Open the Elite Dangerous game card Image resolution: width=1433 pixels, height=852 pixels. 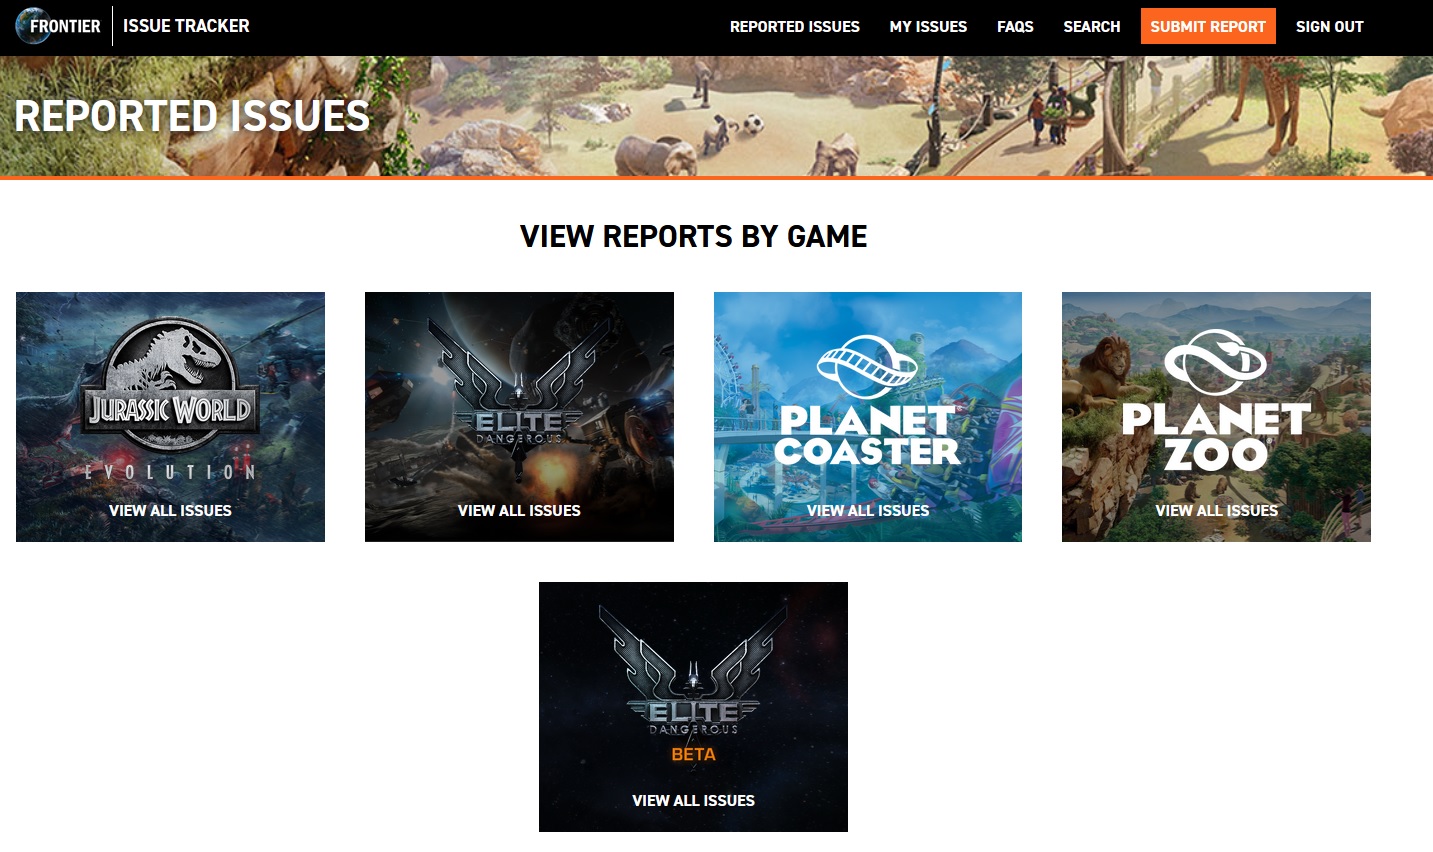(x=519, y=417)
